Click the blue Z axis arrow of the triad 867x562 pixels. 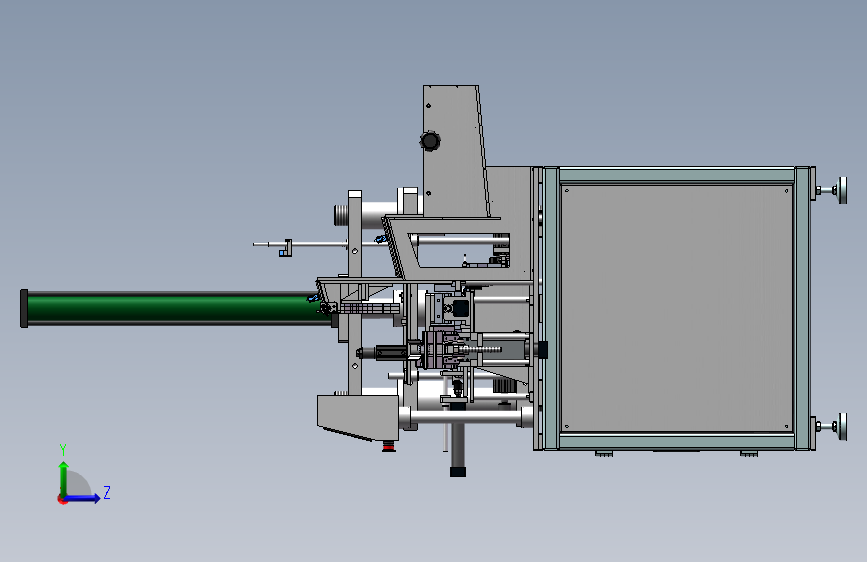coord(83,498)
